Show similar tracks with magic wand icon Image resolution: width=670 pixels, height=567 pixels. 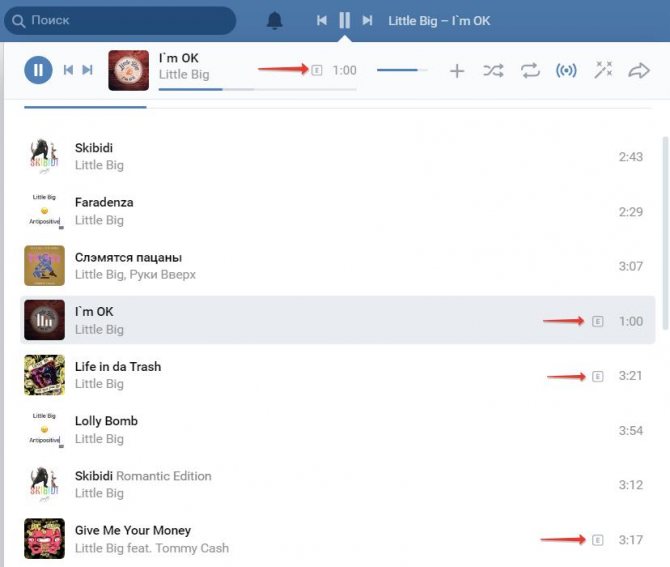tap(603, 70)
